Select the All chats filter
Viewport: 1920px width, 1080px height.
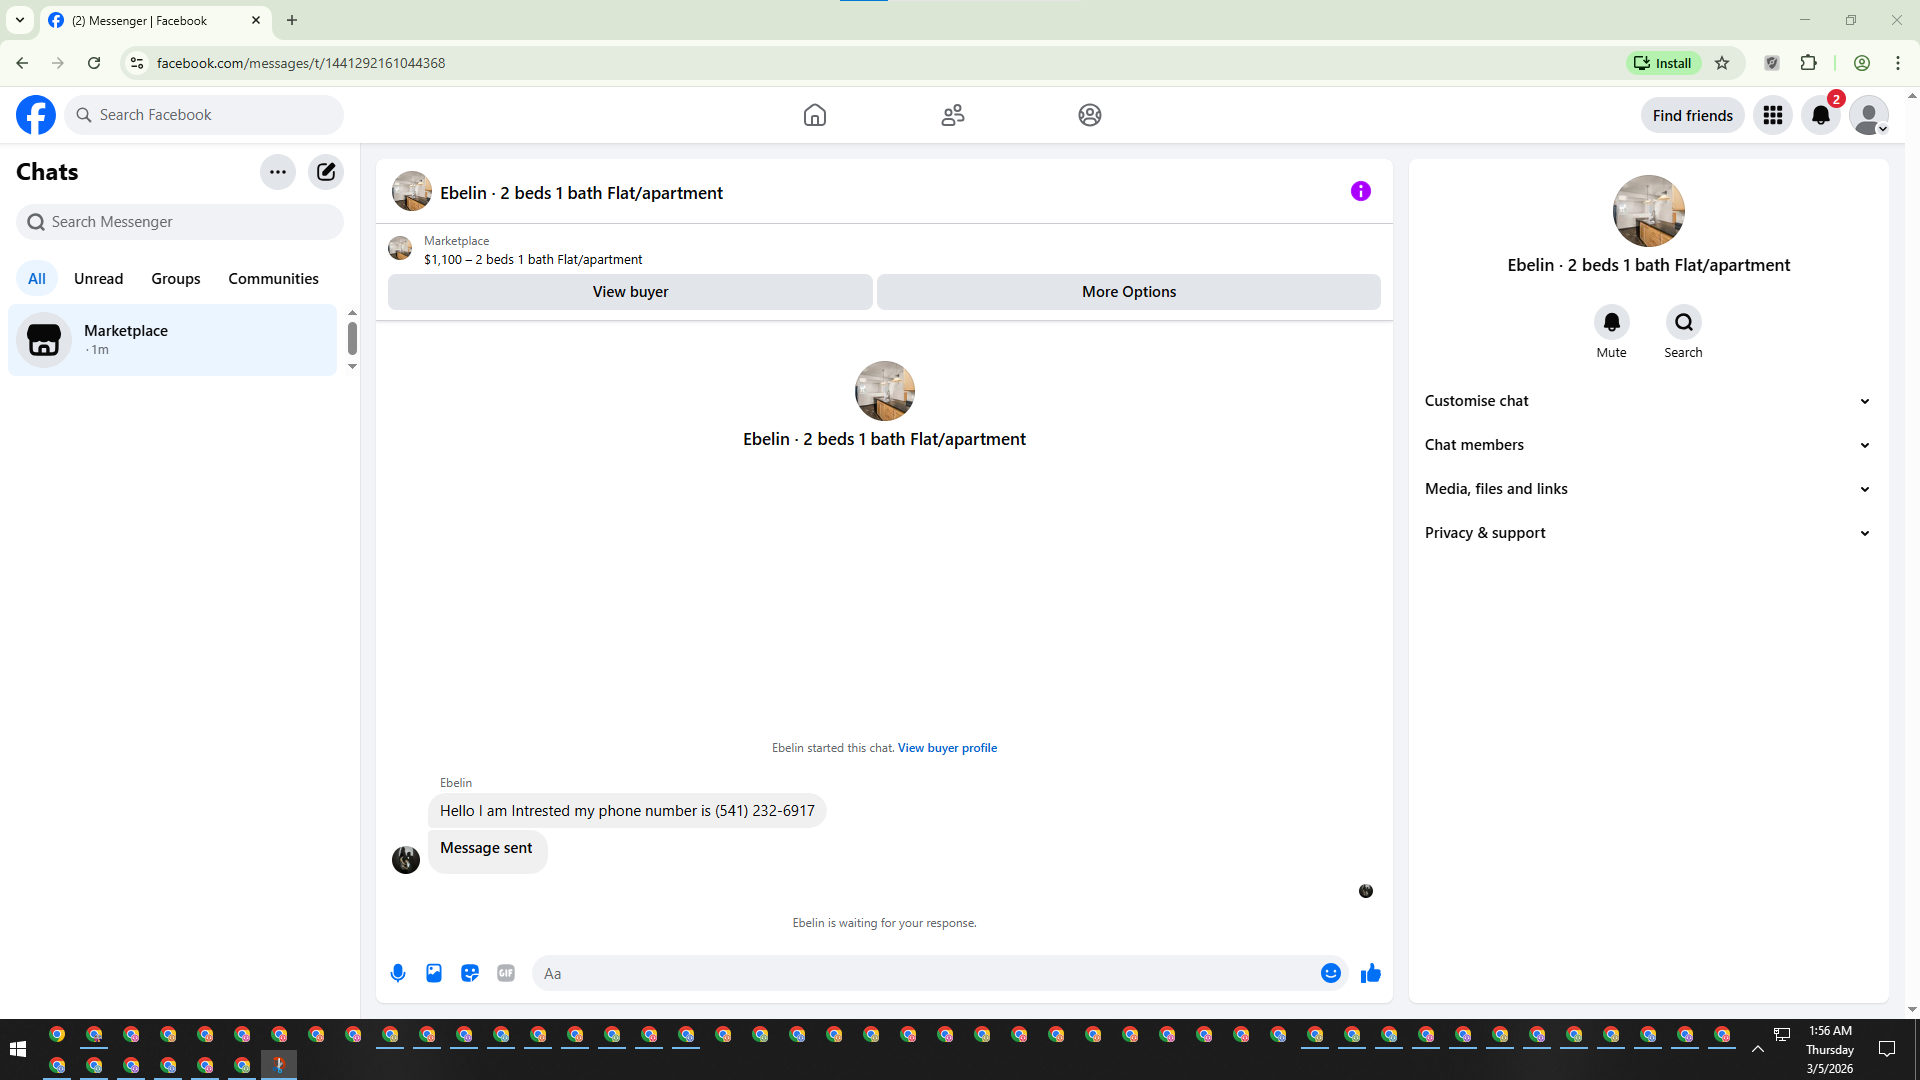37,279
